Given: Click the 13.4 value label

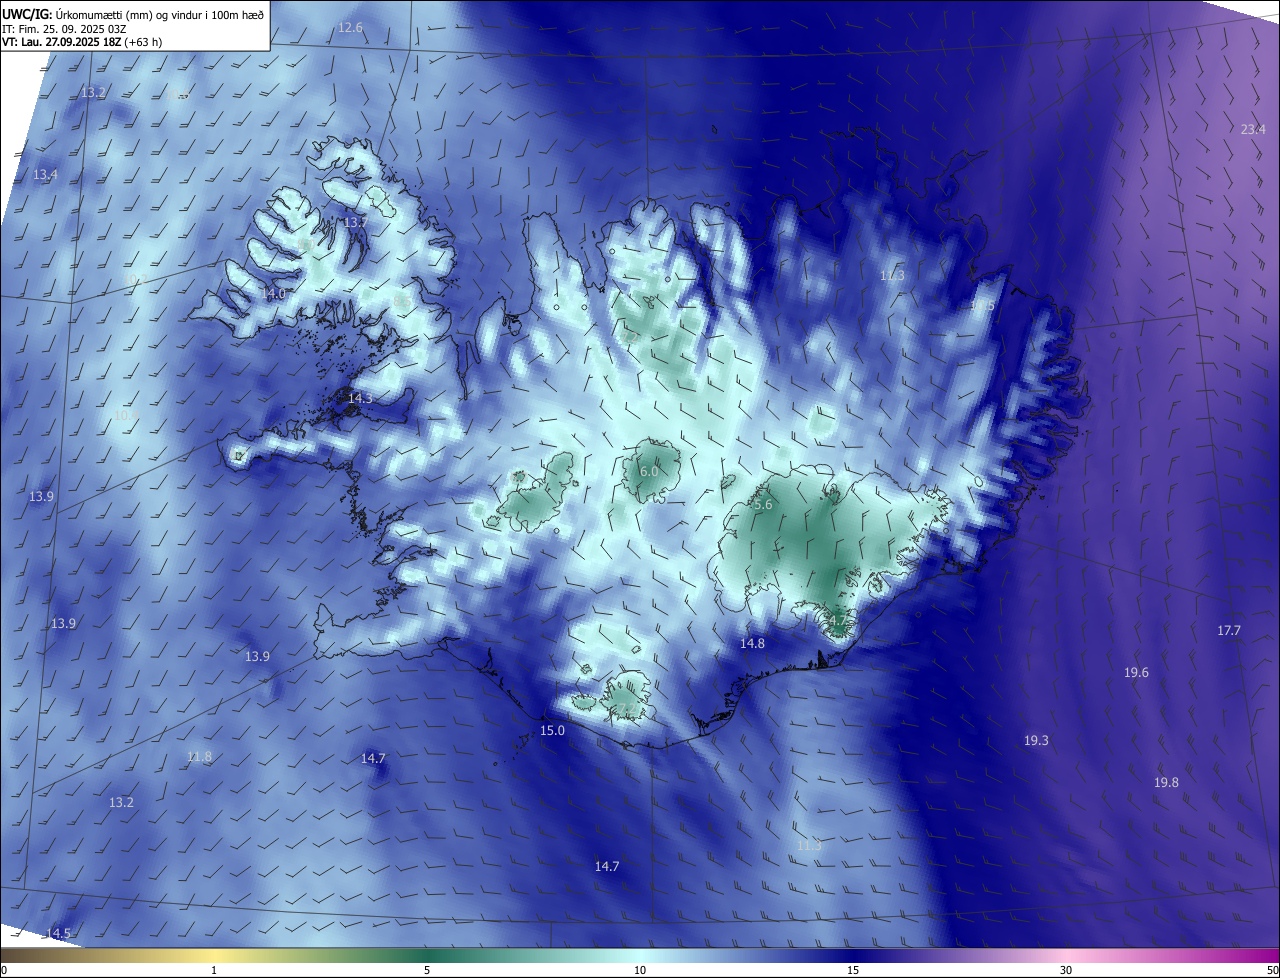Looking at the screenshot, I should tap(45, 175).
